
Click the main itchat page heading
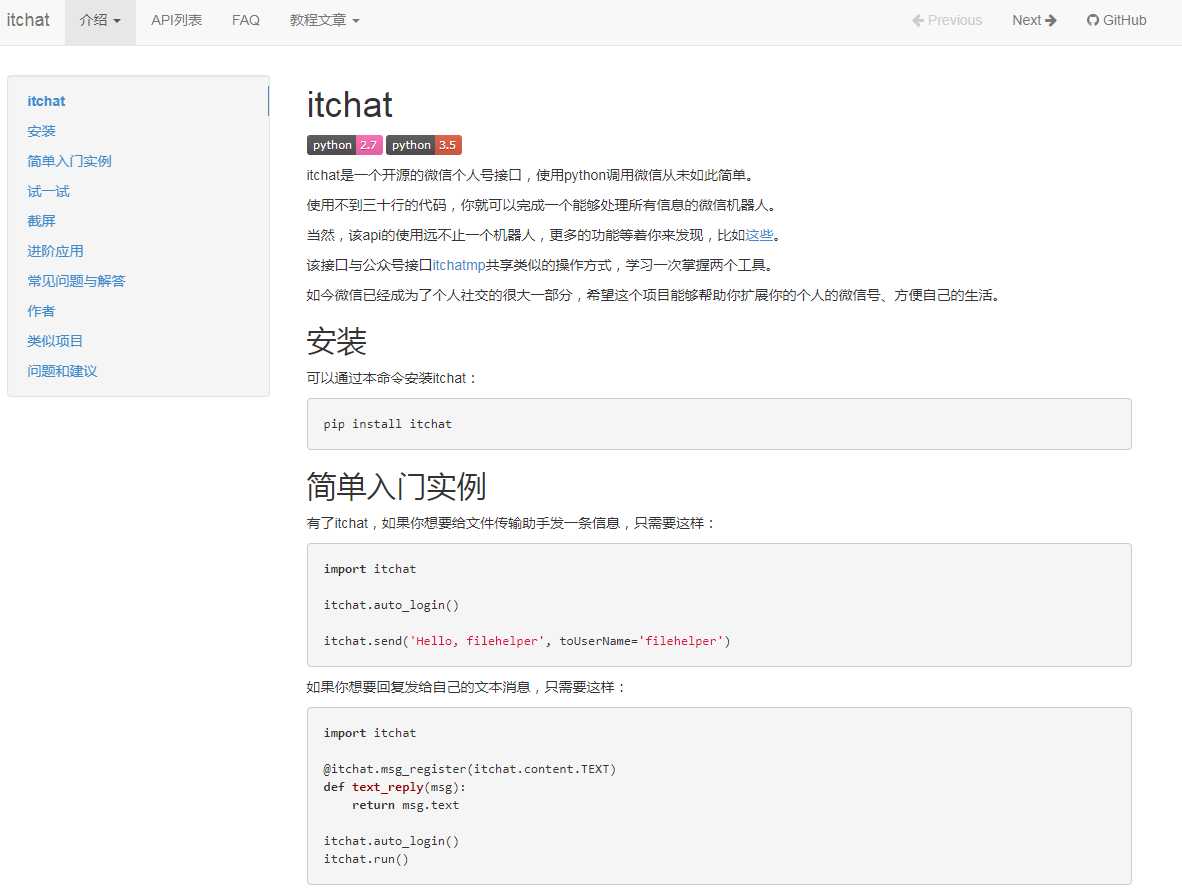tap(350, 105)
